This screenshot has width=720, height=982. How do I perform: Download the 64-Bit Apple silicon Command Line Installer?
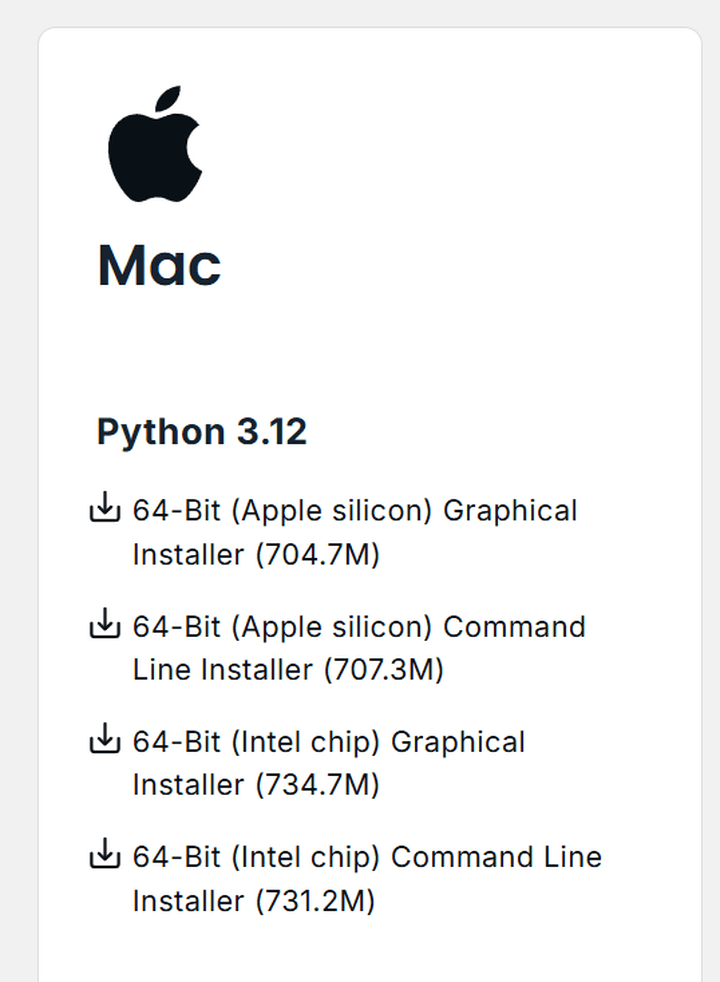(359, 627)
